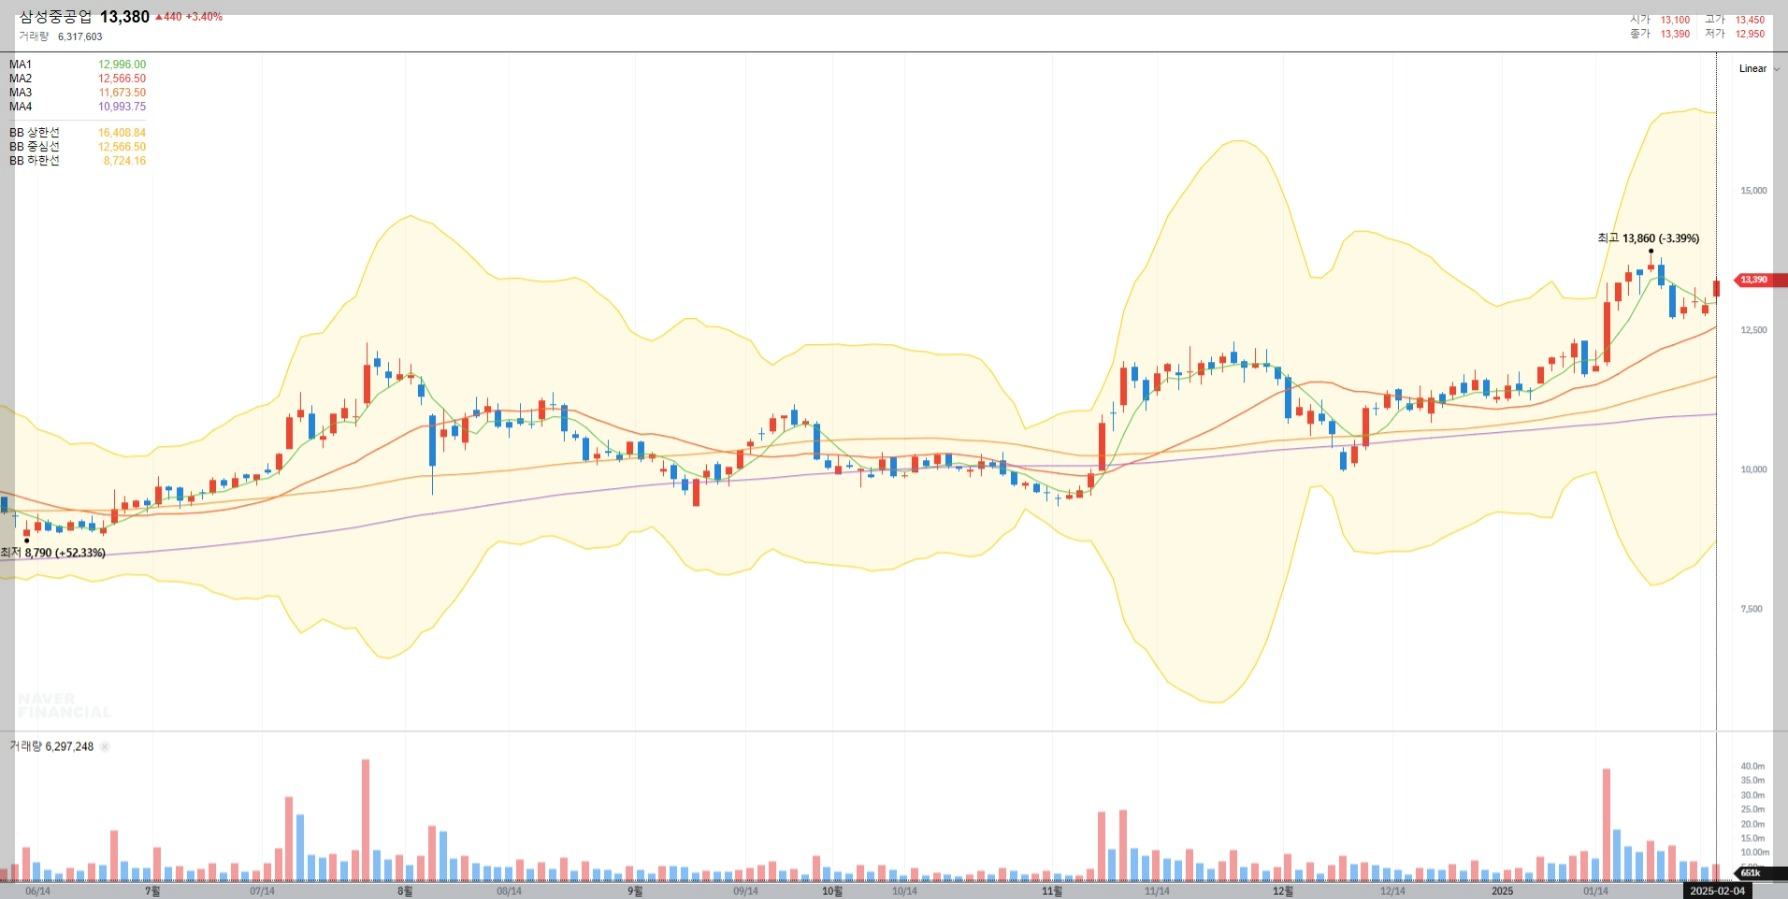Click the MA3 legend value 11,673.50
The width and height of the screenshot is (1788, 899).
[122, 93]
